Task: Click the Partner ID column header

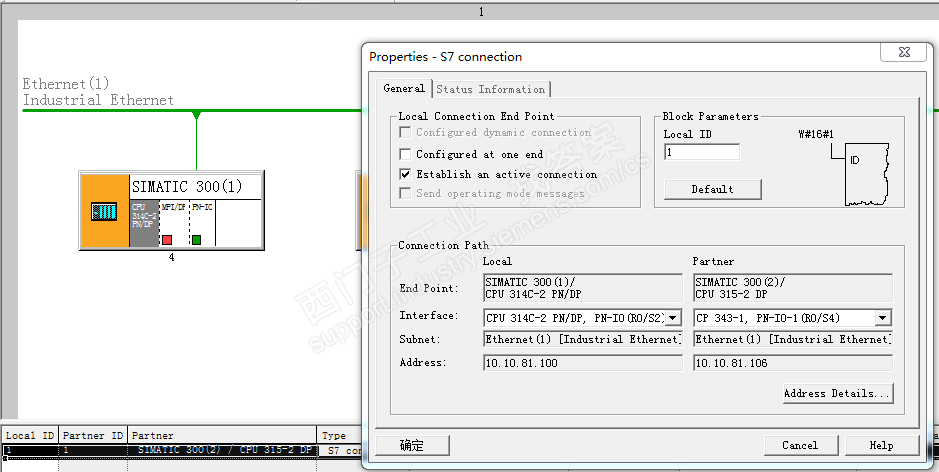Action: pos(93,435)
